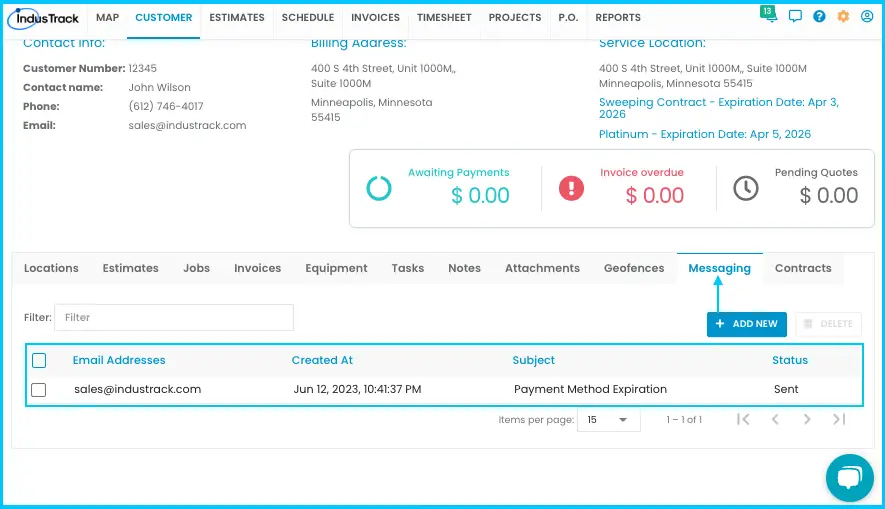The height and width of the screenshot is (509, 885).
Task: Switch to the Locations tab
Action: (x=51, y=269)
